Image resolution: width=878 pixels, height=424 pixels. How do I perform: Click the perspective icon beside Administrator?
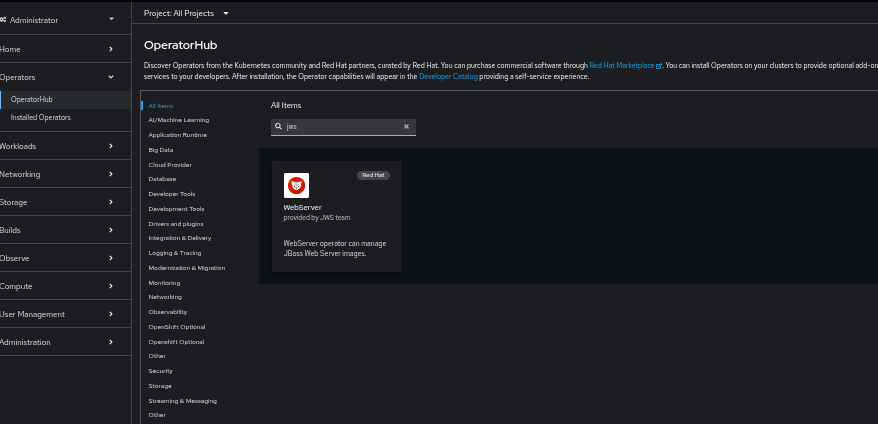pyautogui.click(x=3, y=20)
